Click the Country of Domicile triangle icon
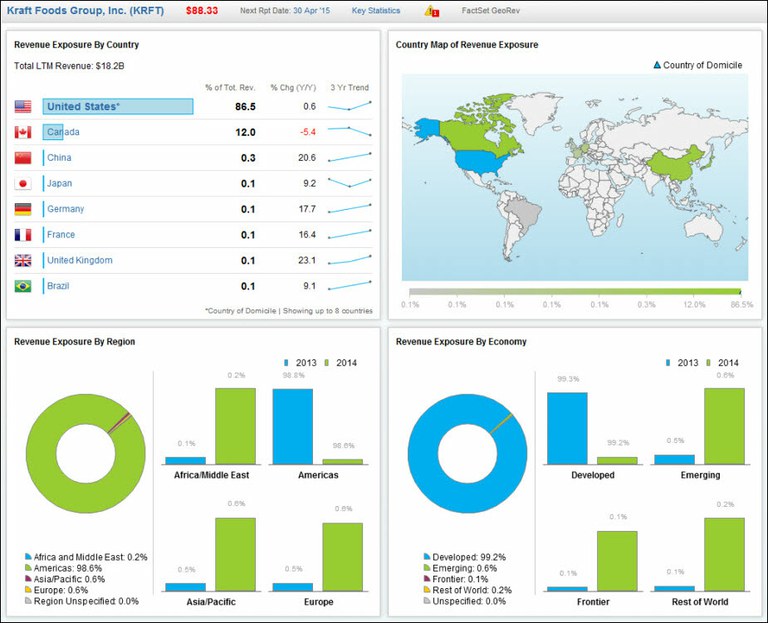 point(657,65)
